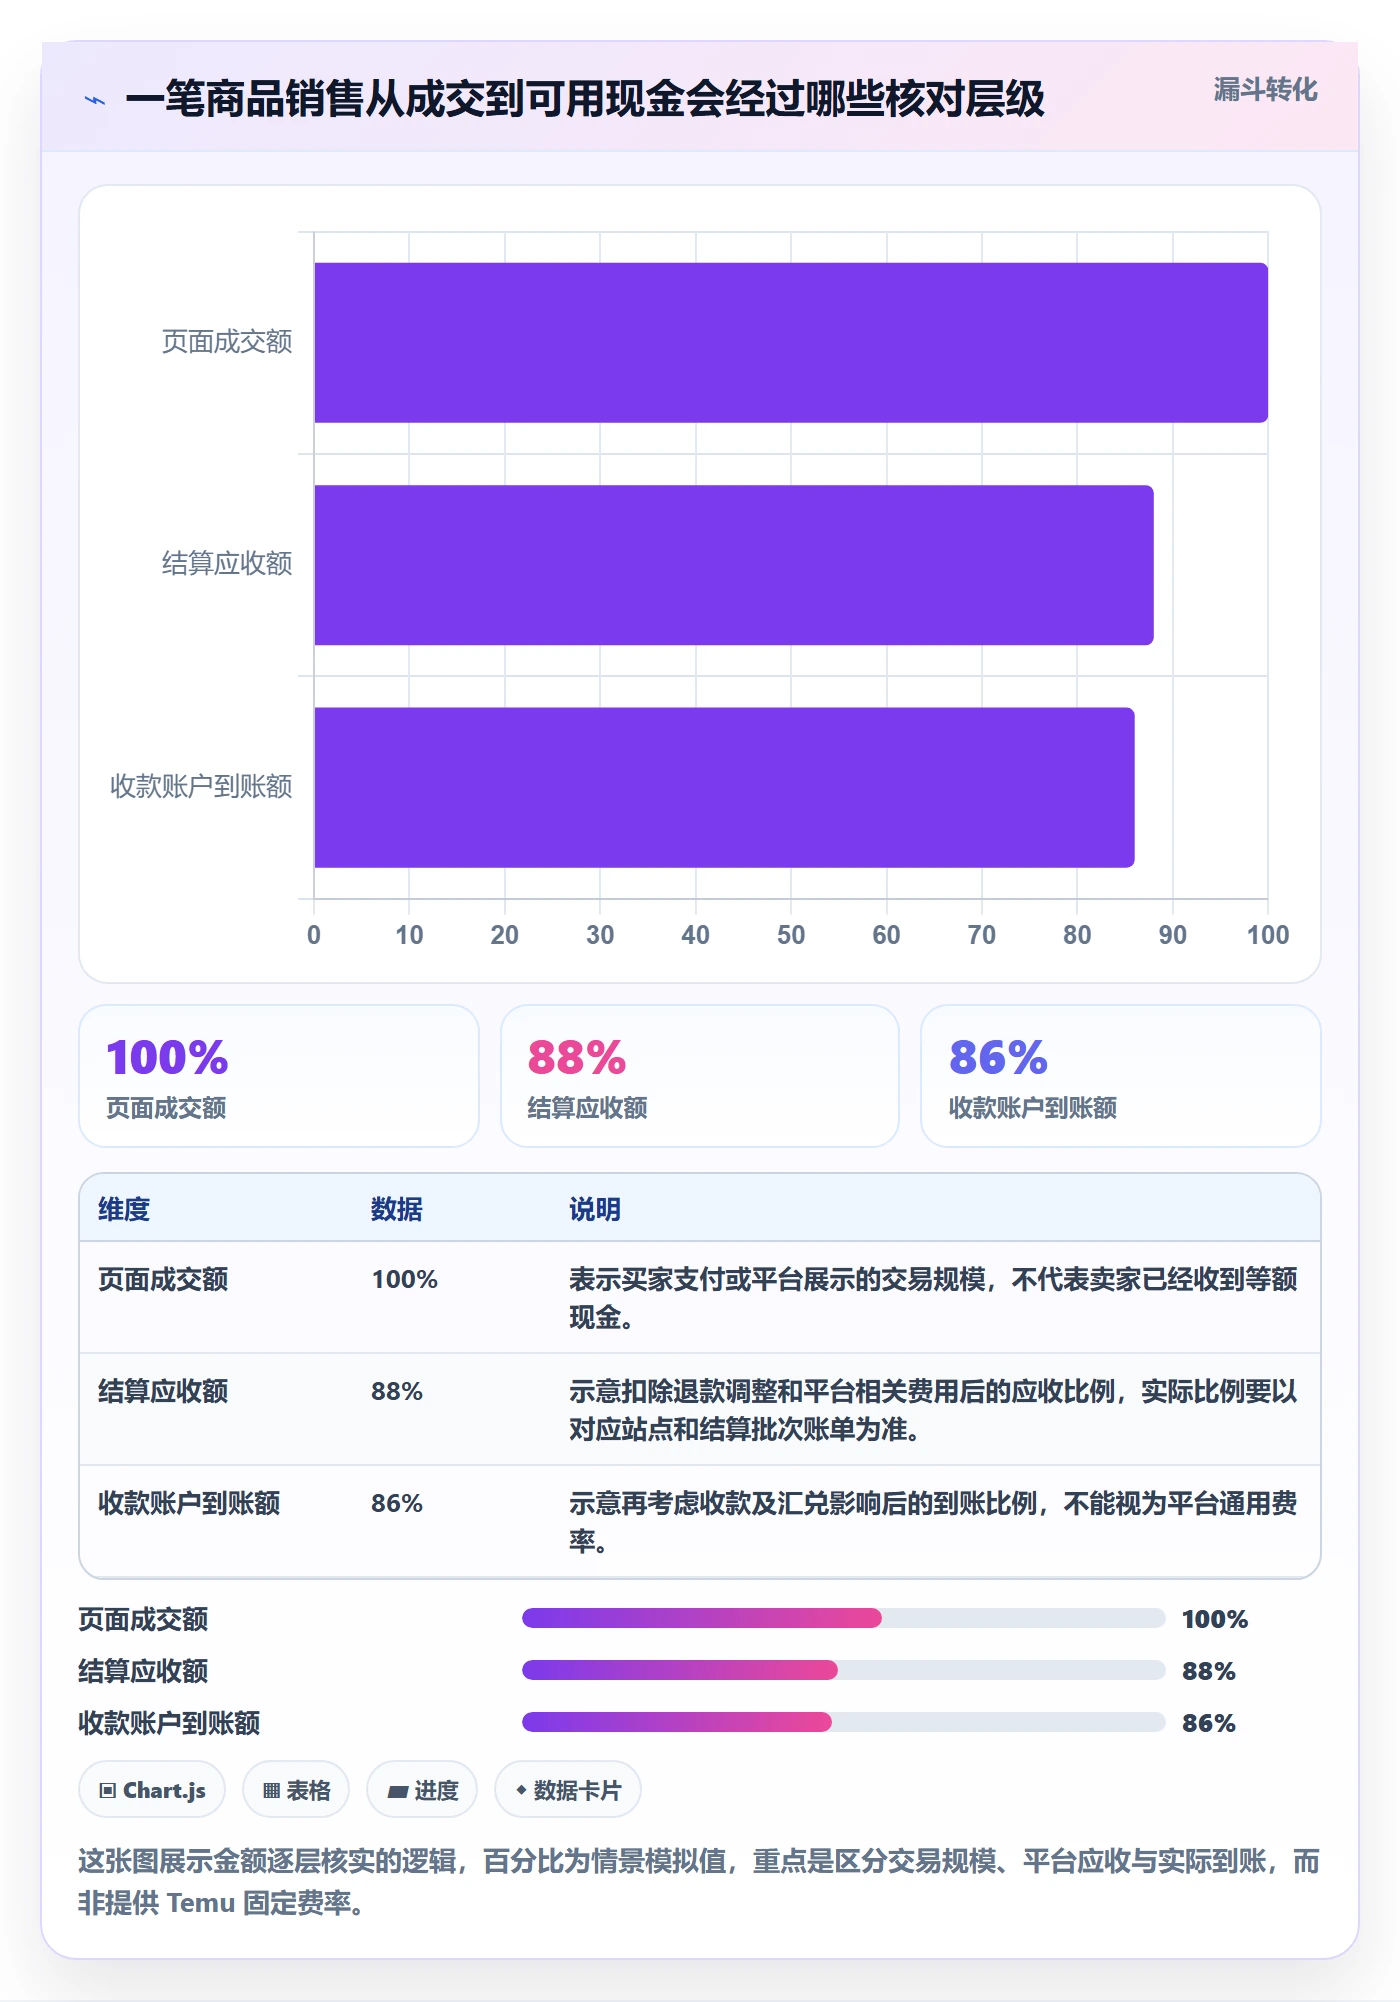Click the 页面成交额 progress bar
This screenshot has height=2002, width=1400.
pos(844,1618)
